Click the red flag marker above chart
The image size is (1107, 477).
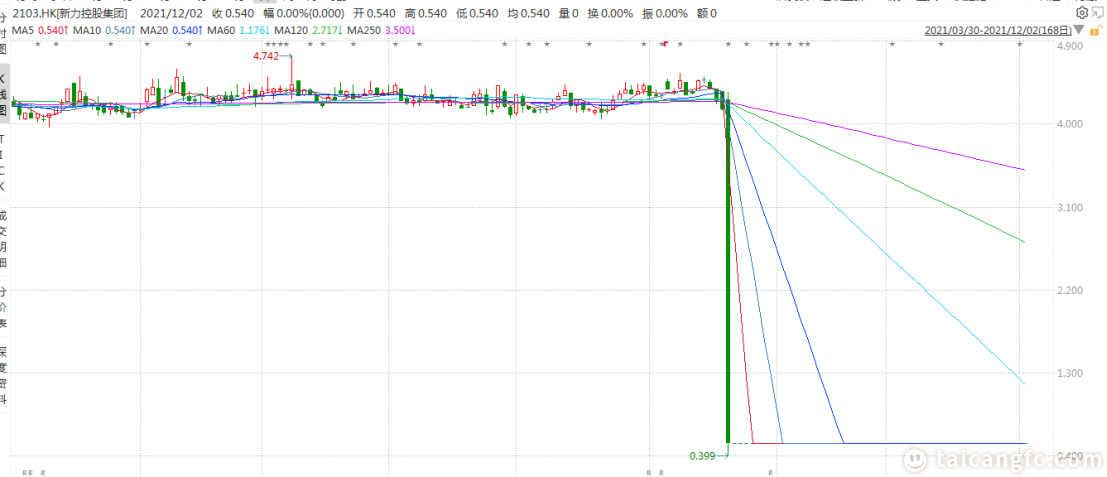tap(663, 44)
